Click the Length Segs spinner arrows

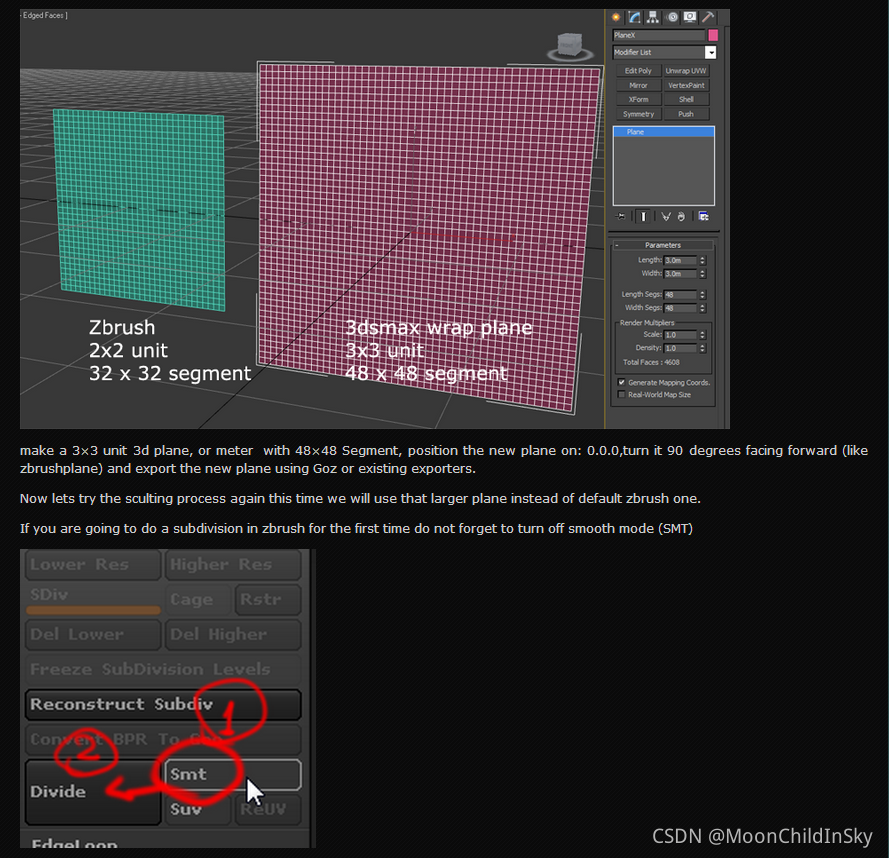[702, 295]
